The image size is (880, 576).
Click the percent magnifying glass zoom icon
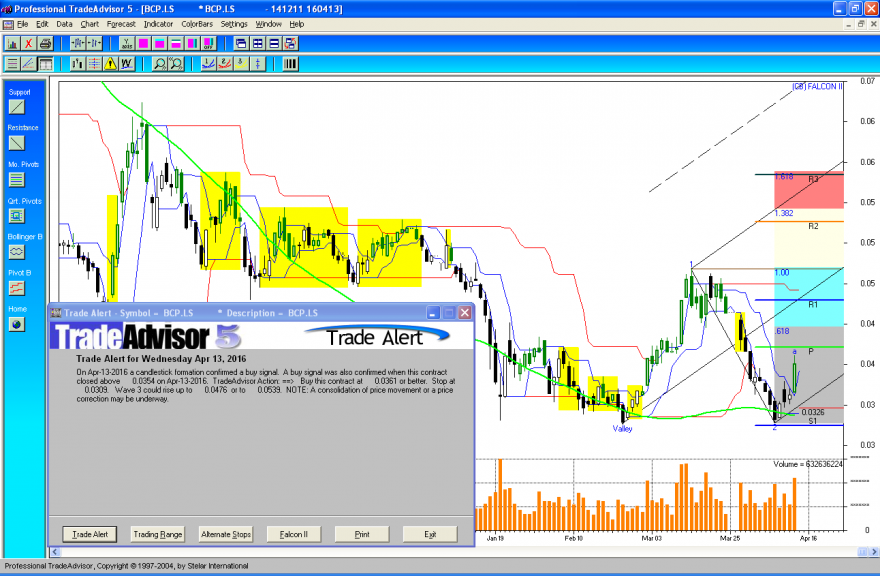pos(176,64)
